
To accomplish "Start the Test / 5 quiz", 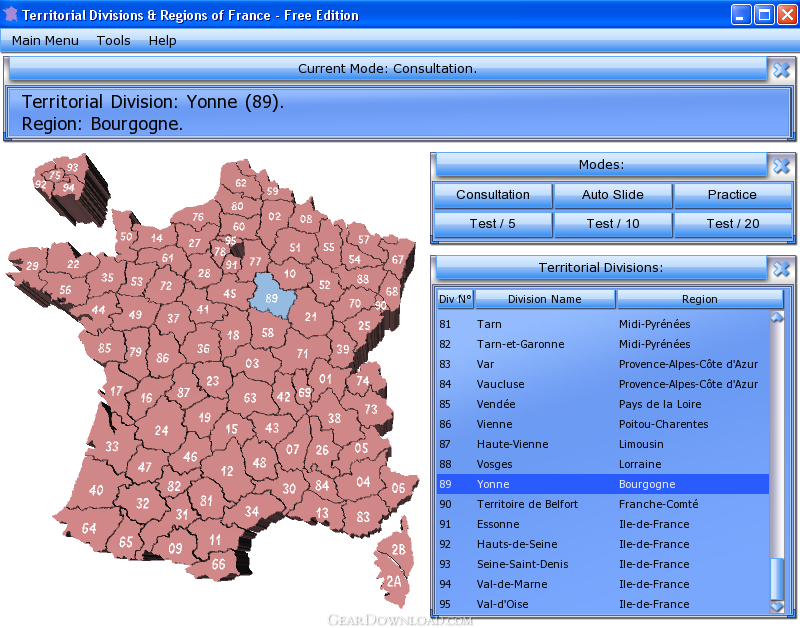I will pyautogui.click(x=493, y=224).
